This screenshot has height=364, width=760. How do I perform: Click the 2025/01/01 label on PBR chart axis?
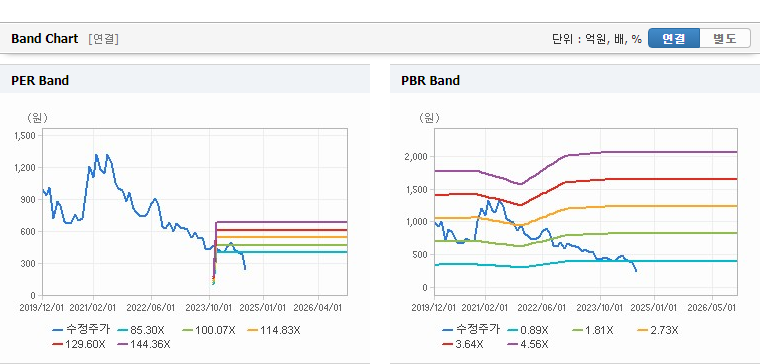[x=654, y=307]
